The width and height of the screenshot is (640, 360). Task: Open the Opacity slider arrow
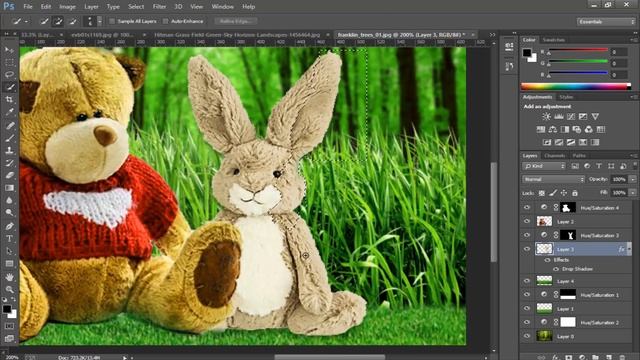click(632, 179)
